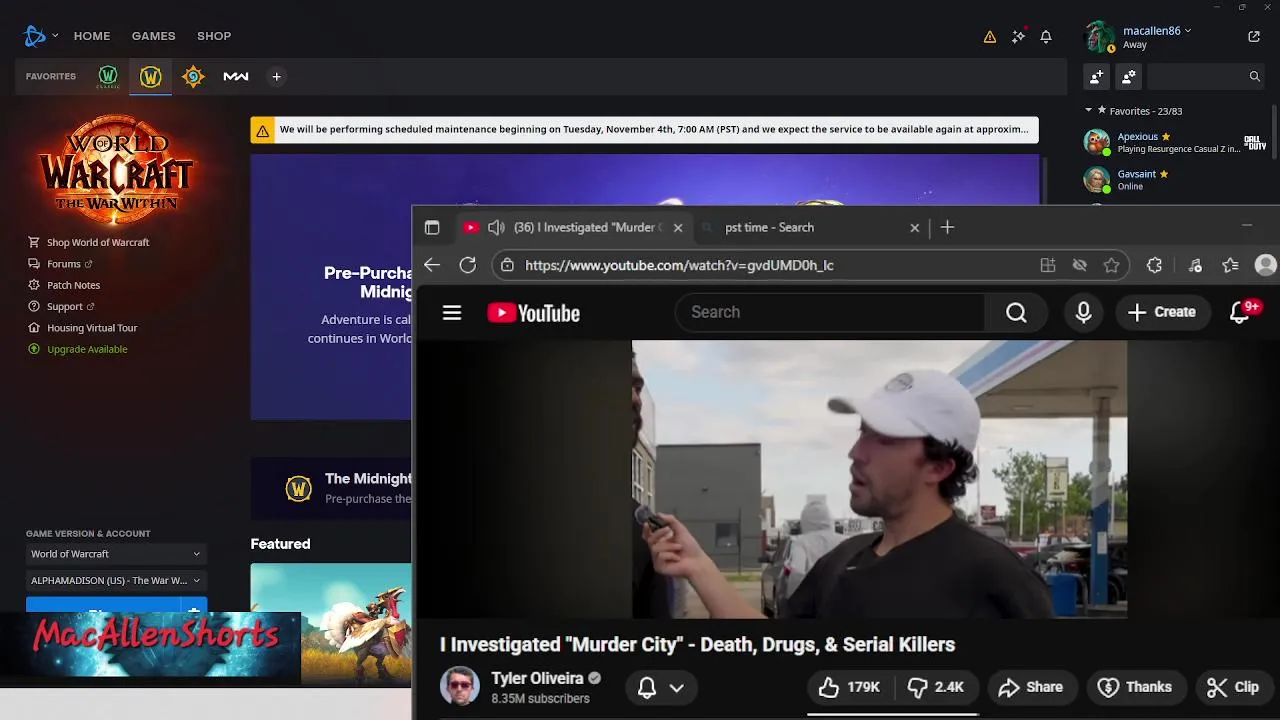The height and width of the screenshot is (720, 1280).
Task: Share the video
Action: (1030, 687)
